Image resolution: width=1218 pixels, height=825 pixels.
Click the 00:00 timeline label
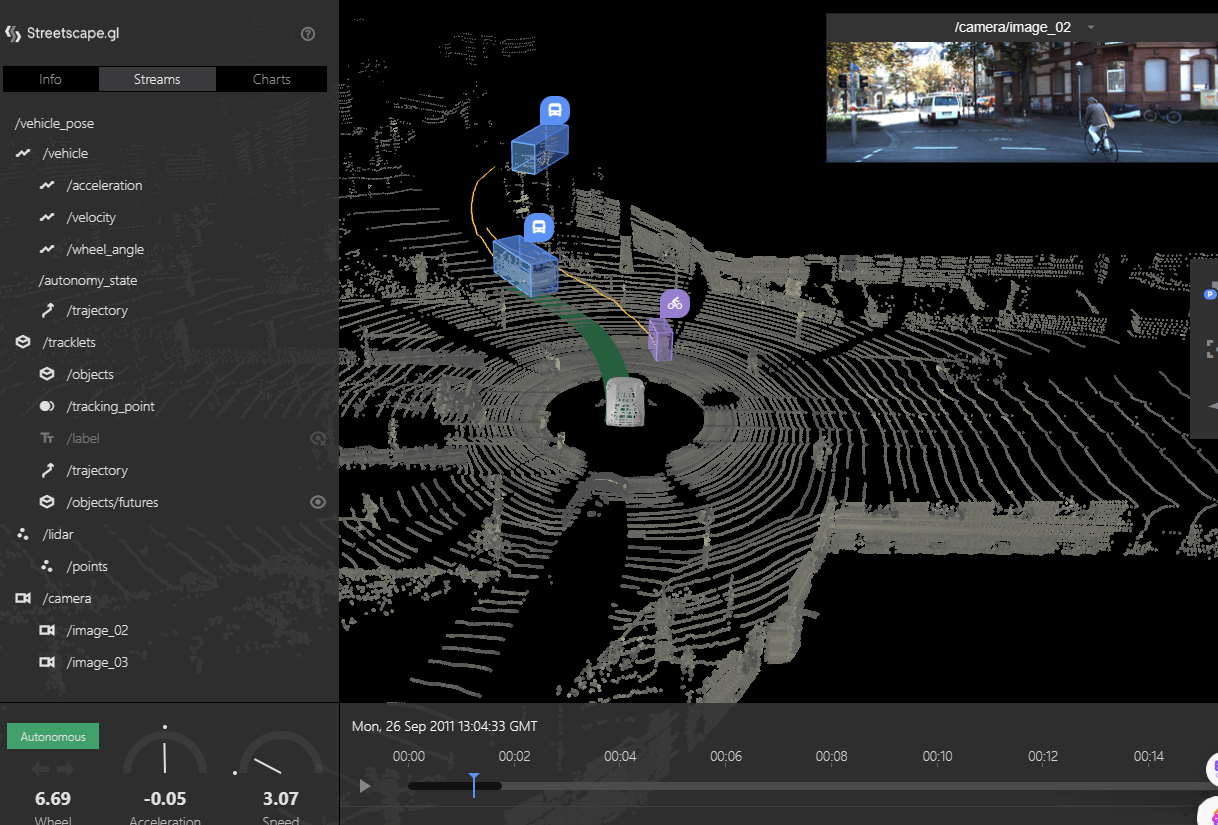click(x=409, y=757)
